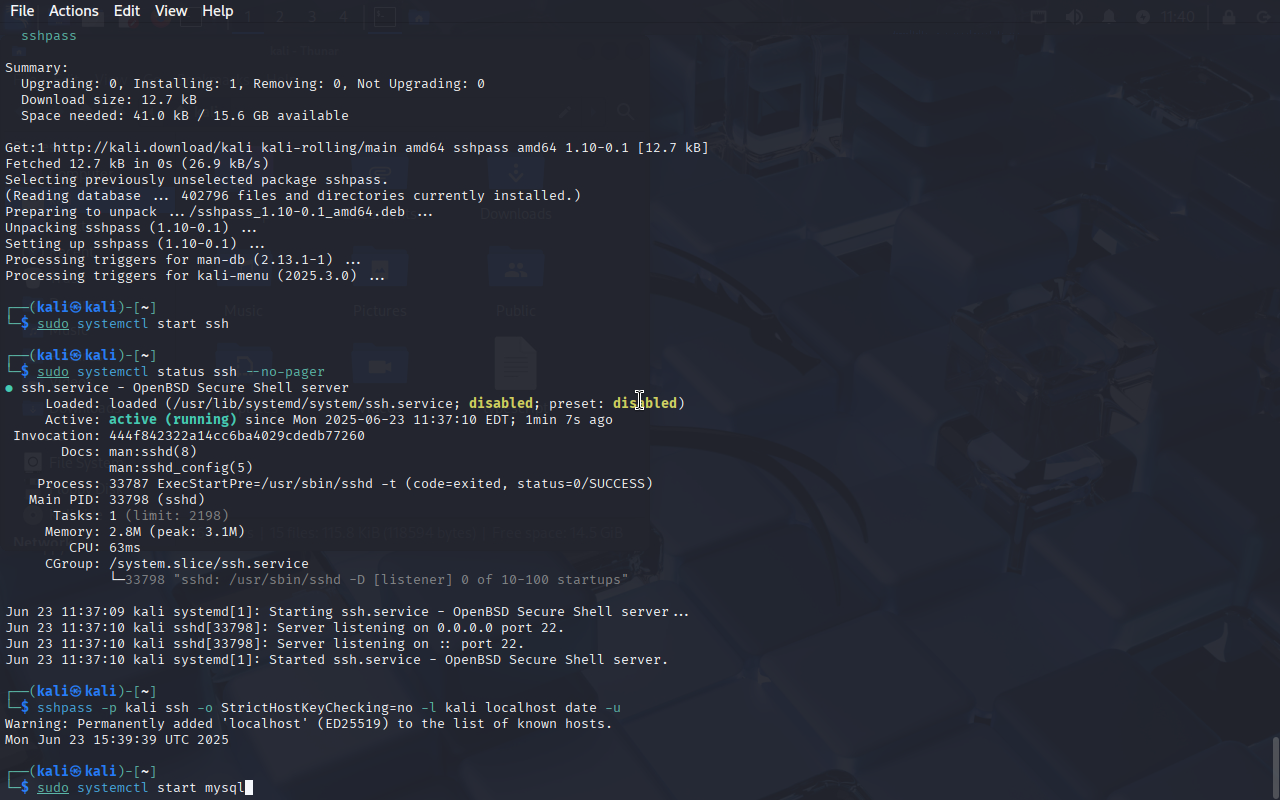Click the 'Main PID: 33798 (sshd)' line
This screenshot has height=800, width=1280.
tap(117, 500)
